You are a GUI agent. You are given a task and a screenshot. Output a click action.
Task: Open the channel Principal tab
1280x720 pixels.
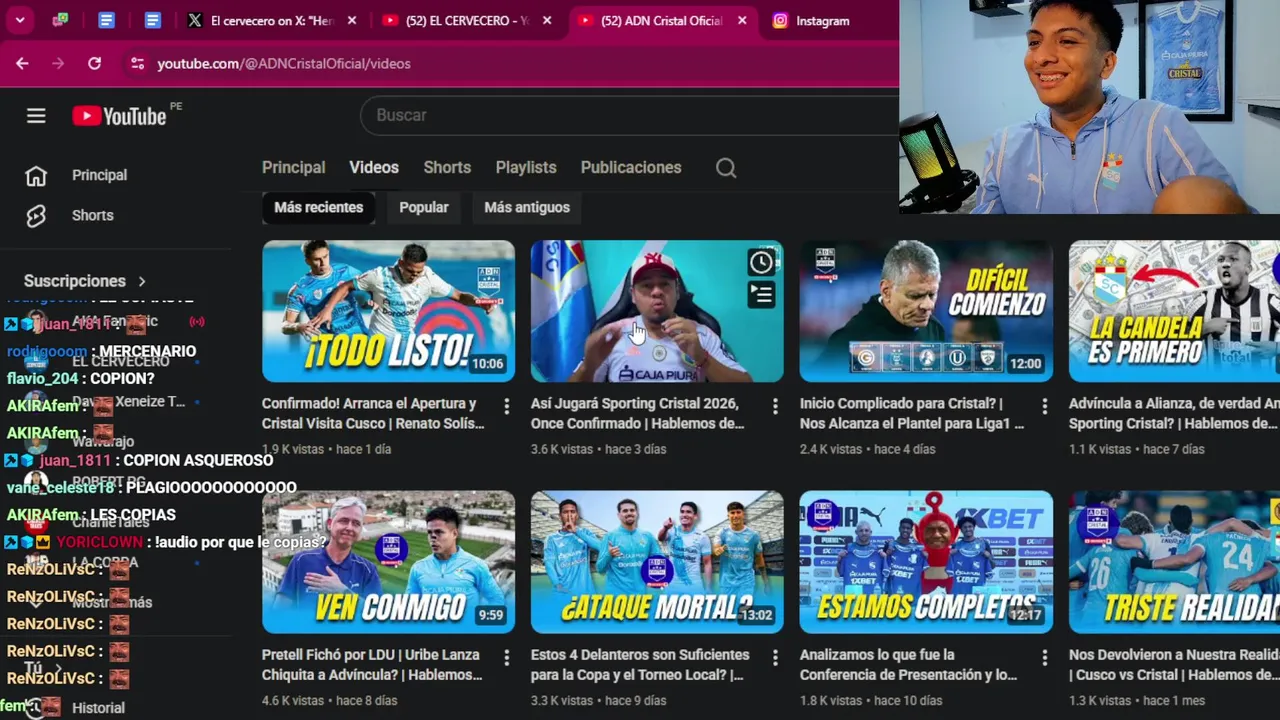[x=293, y=168]
